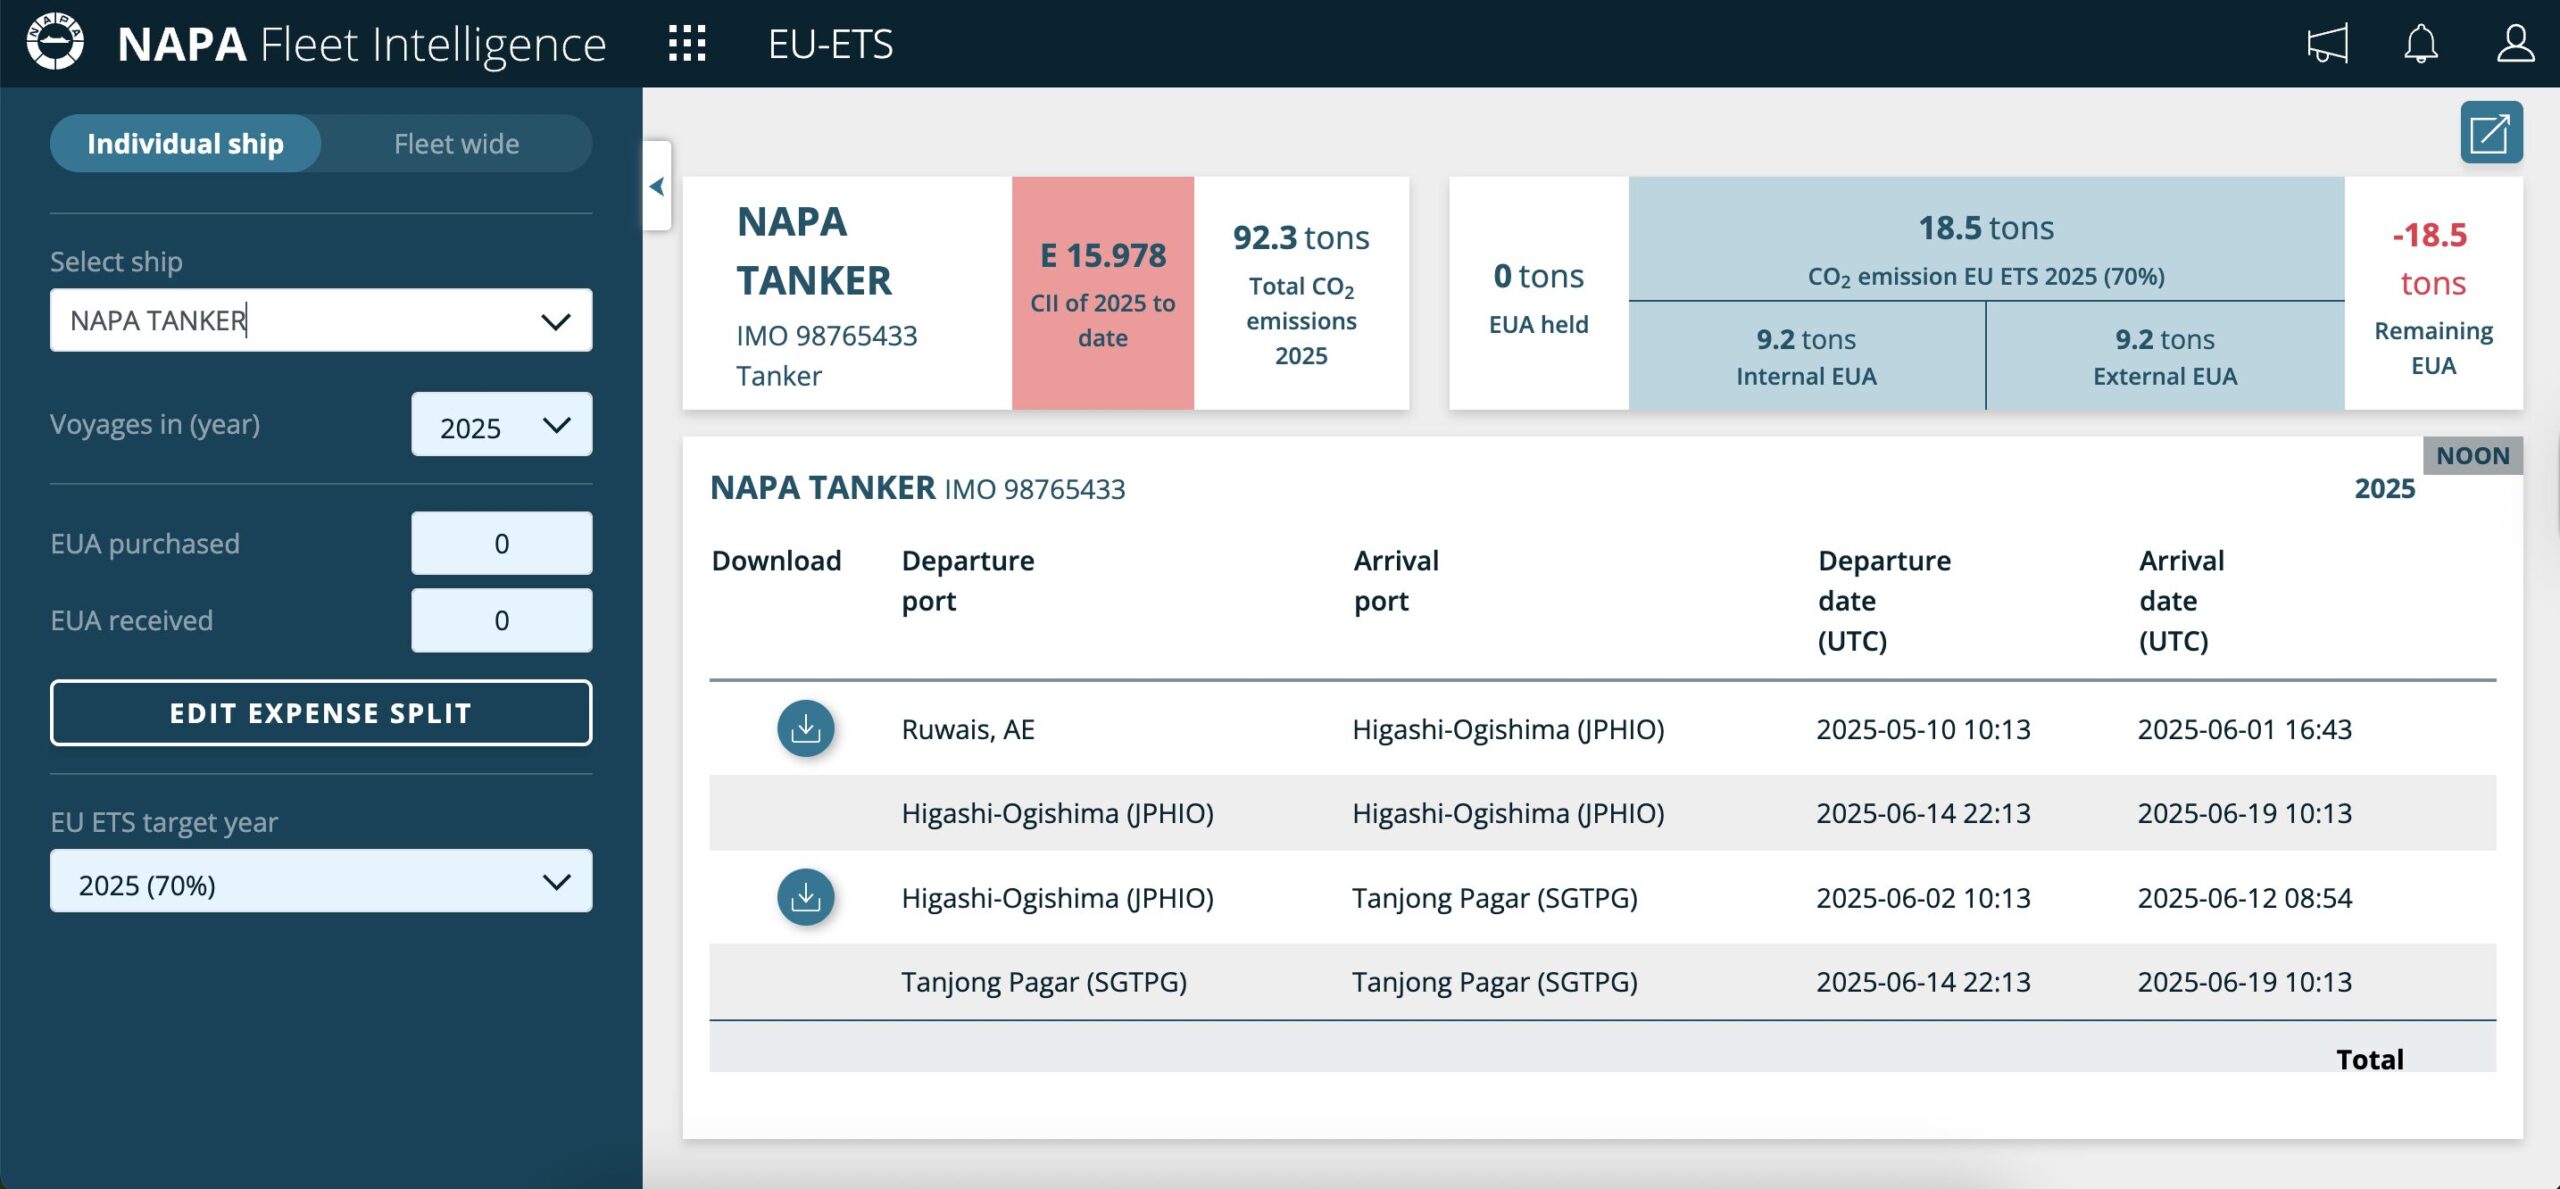2560x1189 pixels.
Task: Open notifications bell
Action: 2421,44
